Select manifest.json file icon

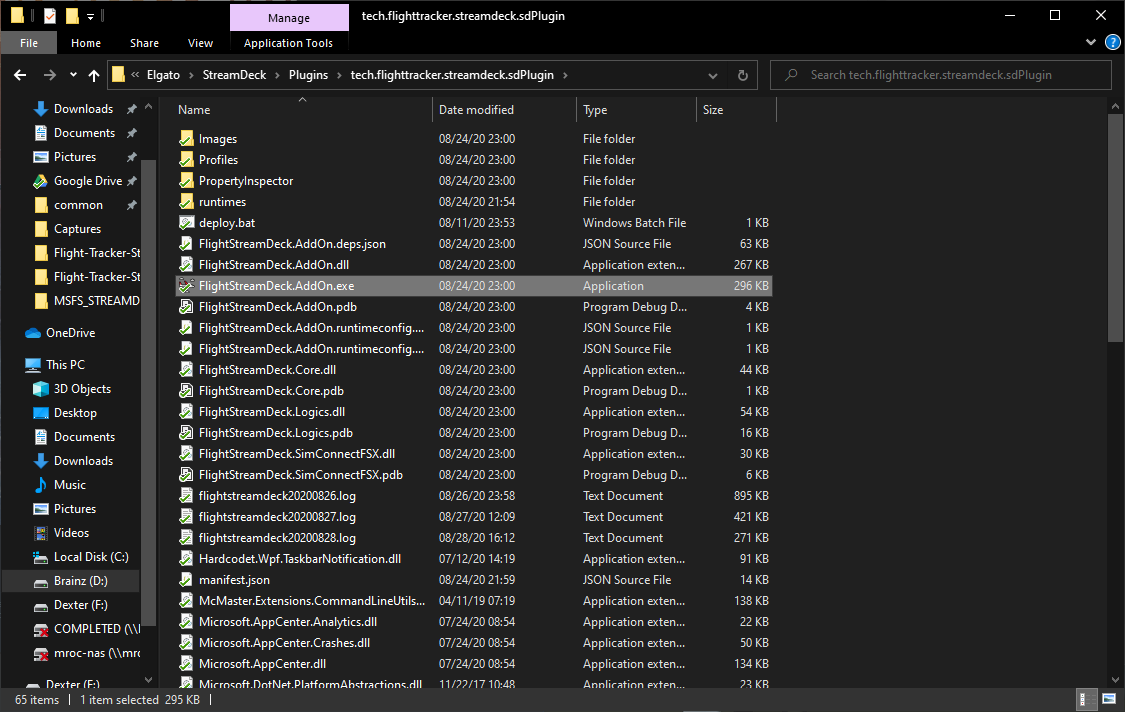click(187, 580)
